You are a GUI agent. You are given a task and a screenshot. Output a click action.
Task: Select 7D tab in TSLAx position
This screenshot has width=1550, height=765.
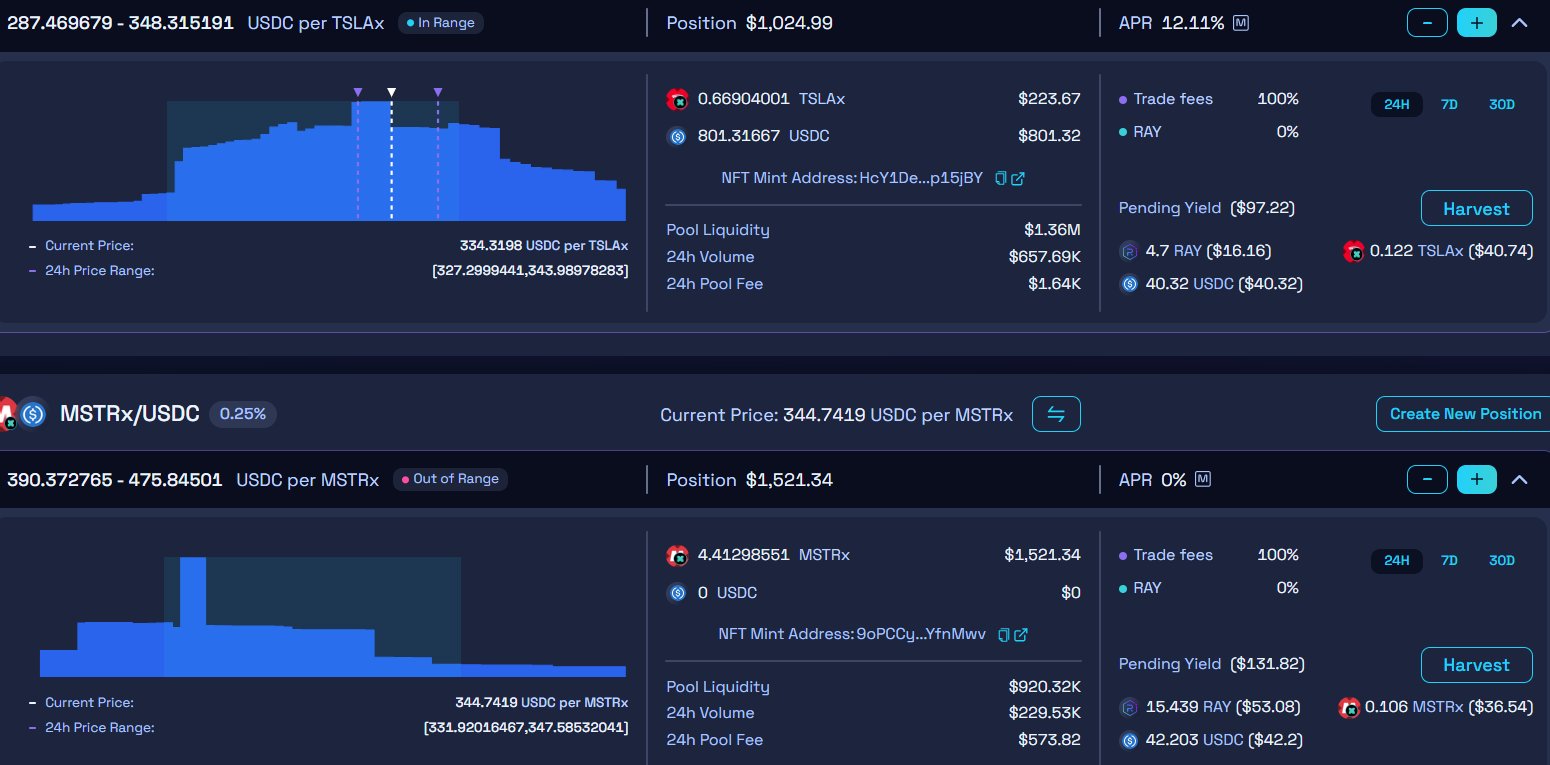(1449, 104)
